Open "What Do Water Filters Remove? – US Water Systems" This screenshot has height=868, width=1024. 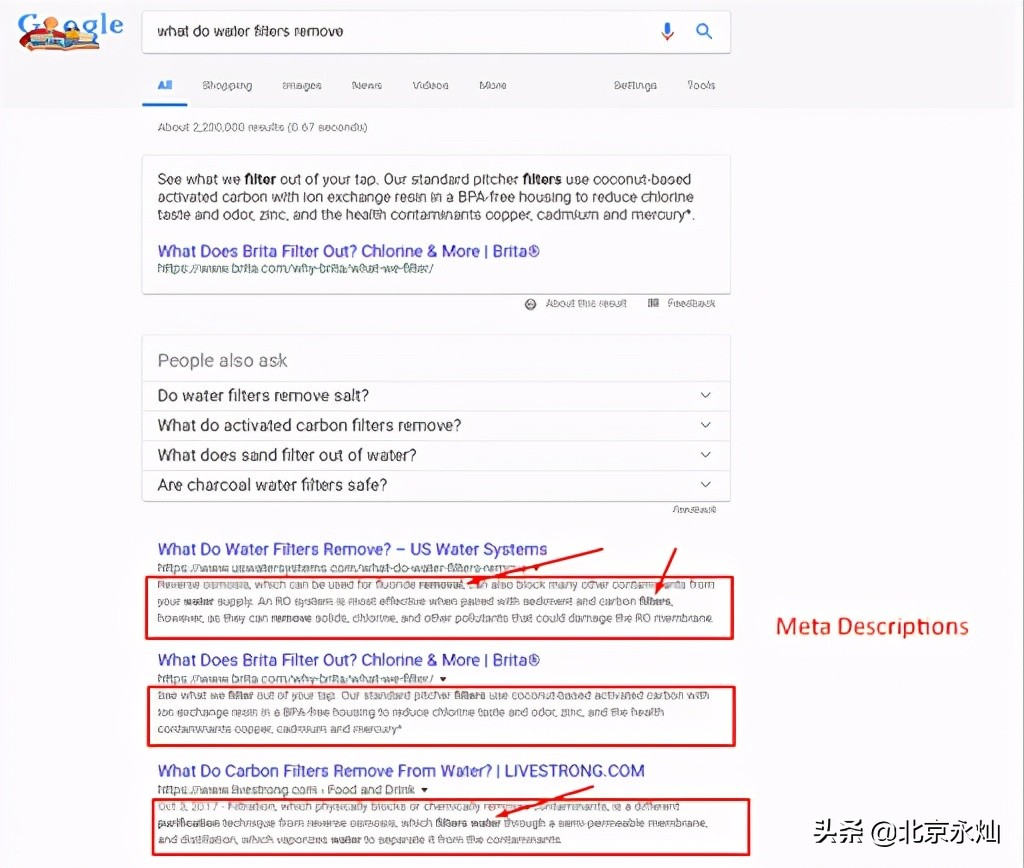tap(352, 549)
